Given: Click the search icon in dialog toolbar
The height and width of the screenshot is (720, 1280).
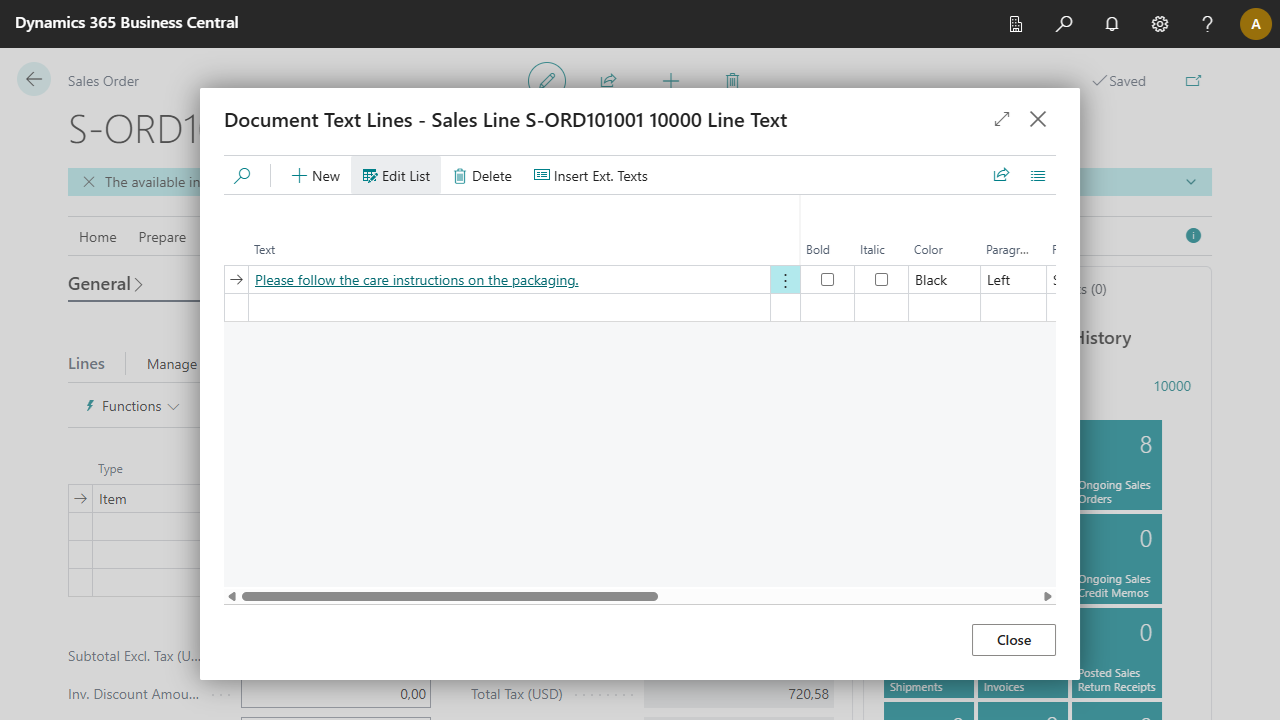Looking at the screenshot, I should tap(242, 176).
